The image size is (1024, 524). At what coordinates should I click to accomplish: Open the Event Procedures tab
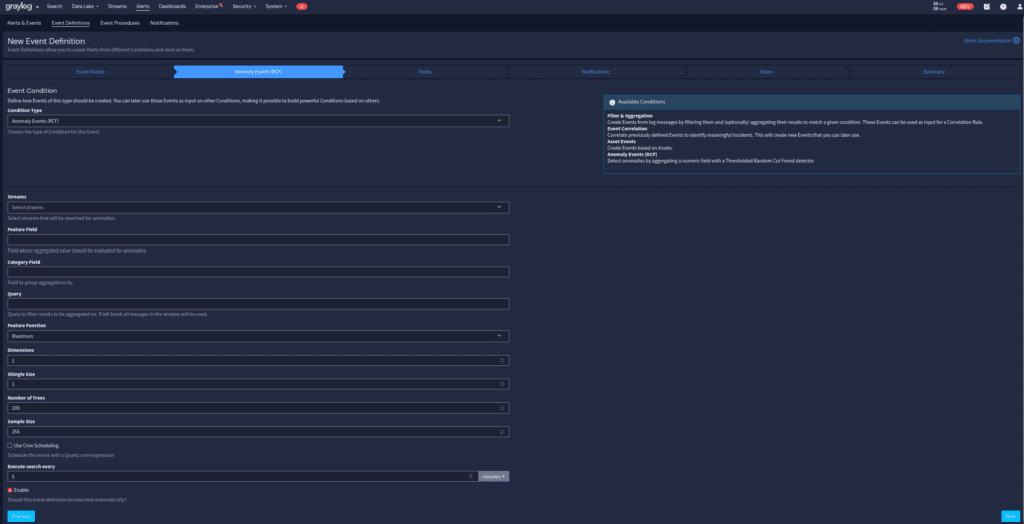[120, 21]
